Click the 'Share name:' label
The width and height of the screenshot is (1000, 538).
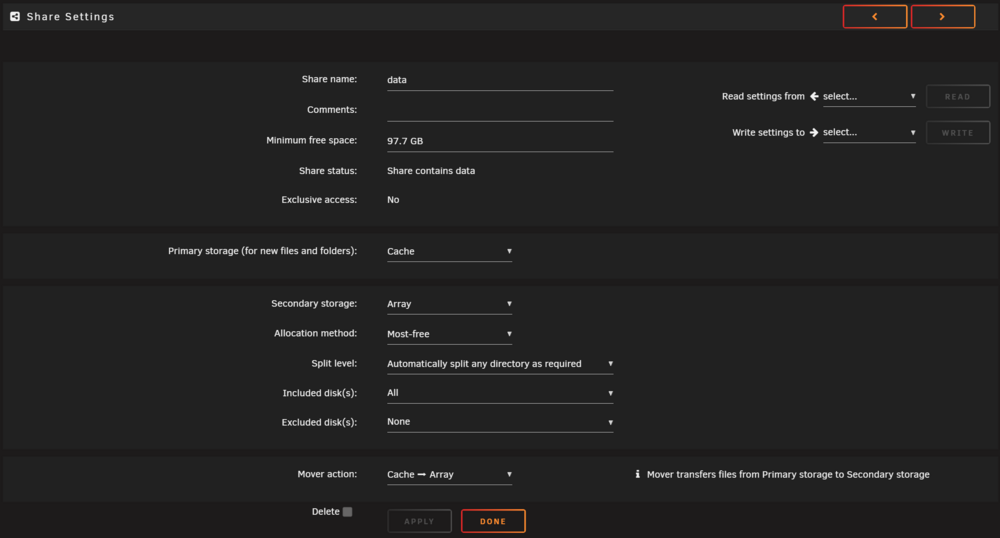pyautogui.click(x=329, y=79)
